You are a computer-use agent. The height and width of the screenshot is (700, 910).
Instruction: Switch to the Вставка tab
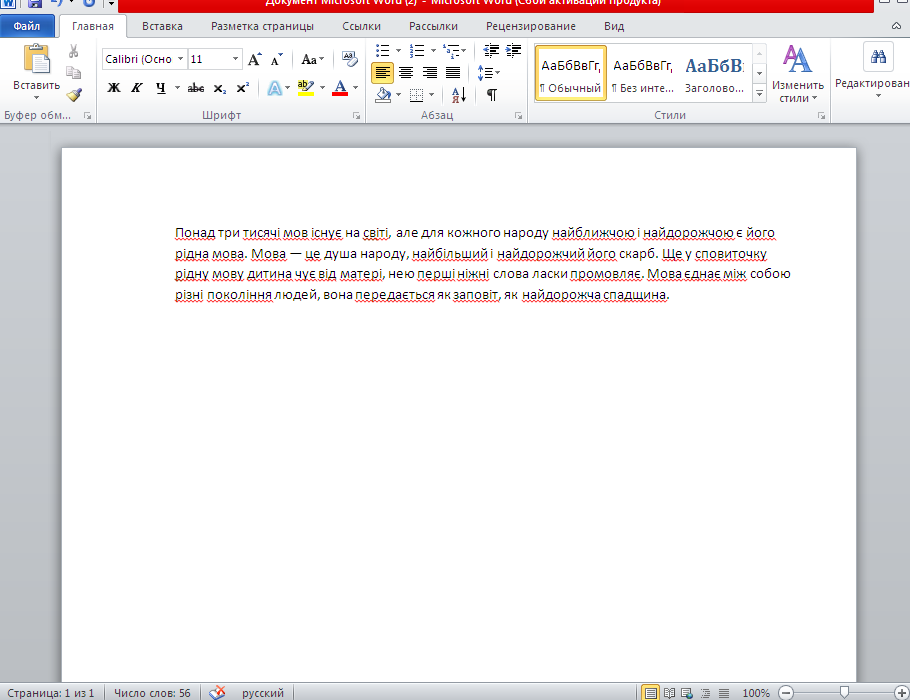(162, 26)
